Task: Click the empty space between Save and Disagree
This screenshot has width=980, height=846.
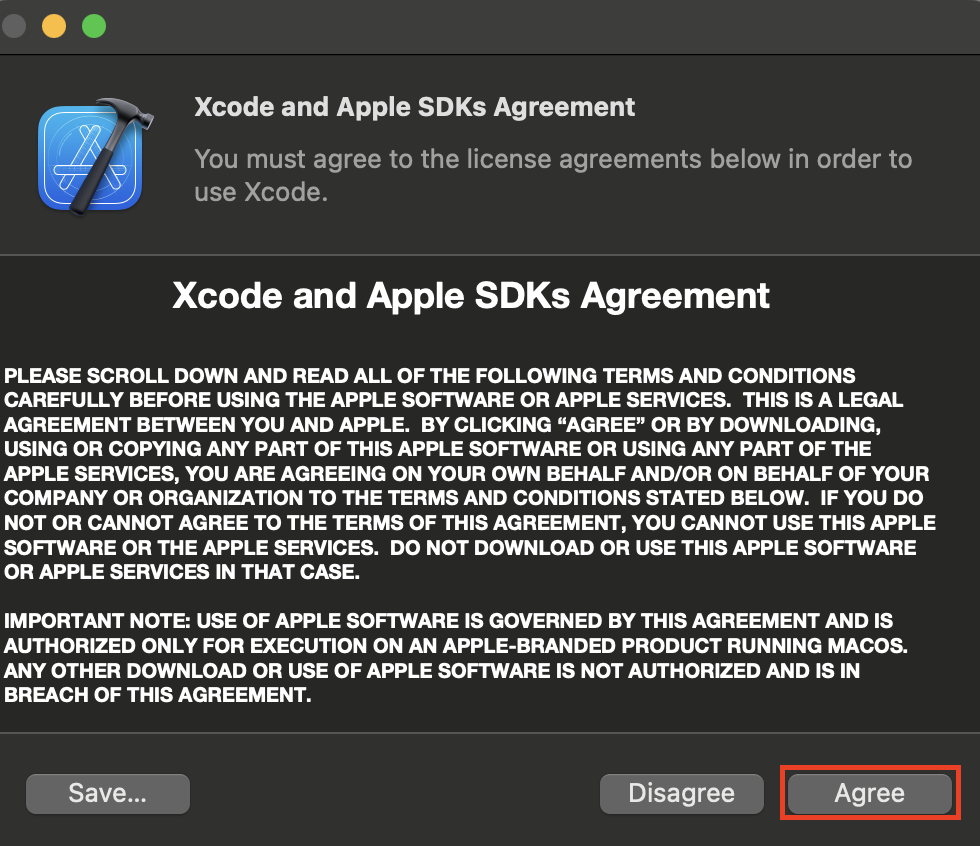Action: coord(394,794)
